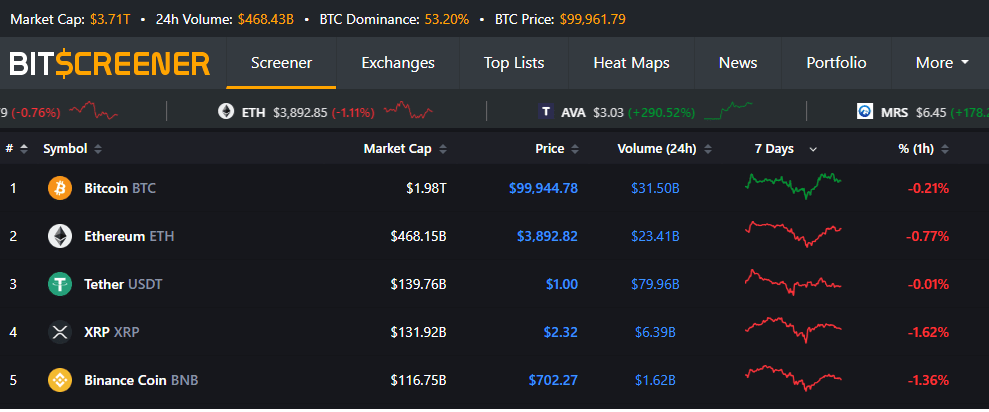989x412 pixels.
Task: Click Tether volume $79.96B
Action: tap(655, 284)
